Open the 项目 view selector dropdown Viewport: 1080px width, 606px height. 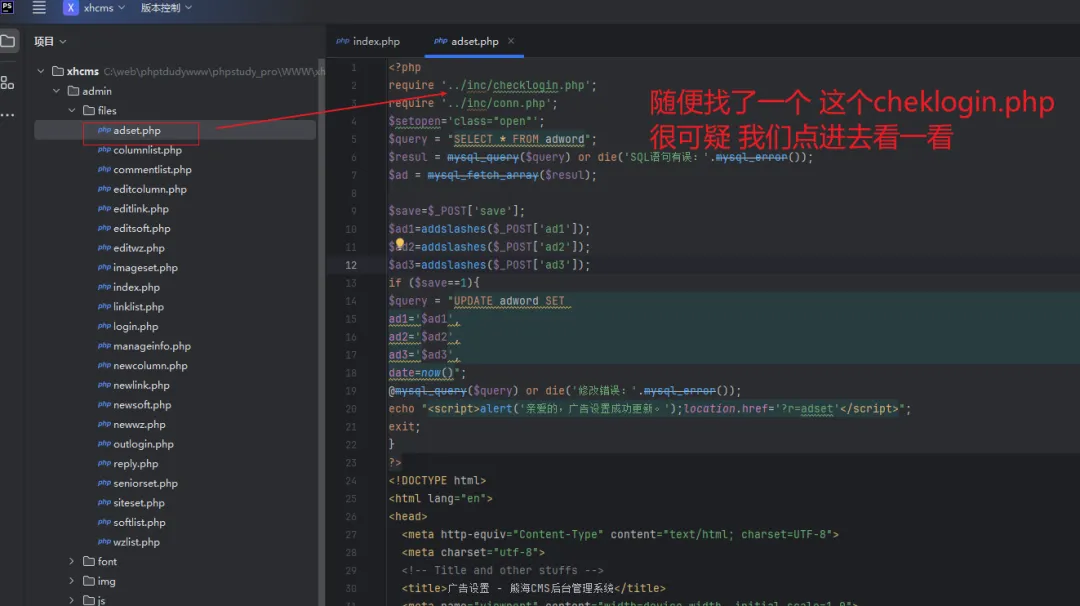pos(50,41)
